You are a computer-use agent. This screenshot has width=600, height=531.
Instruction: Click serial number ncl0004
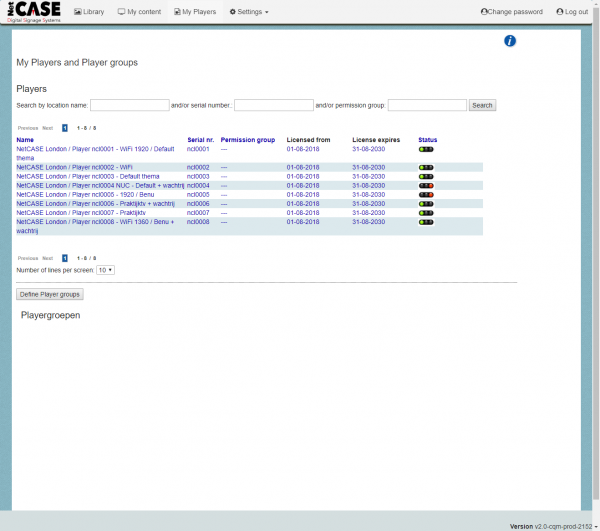198,186
